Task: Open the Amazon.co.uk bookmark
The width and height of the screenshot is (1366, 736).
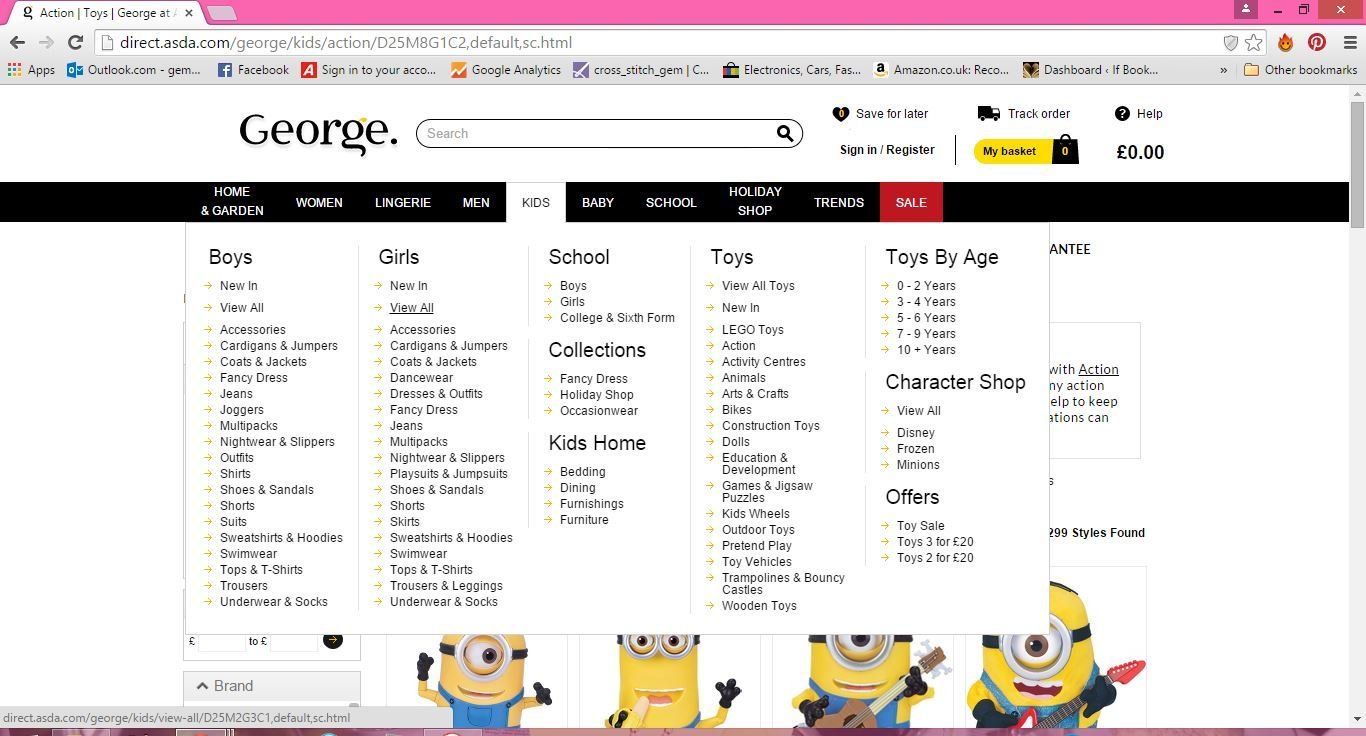Action: point(941,70)
